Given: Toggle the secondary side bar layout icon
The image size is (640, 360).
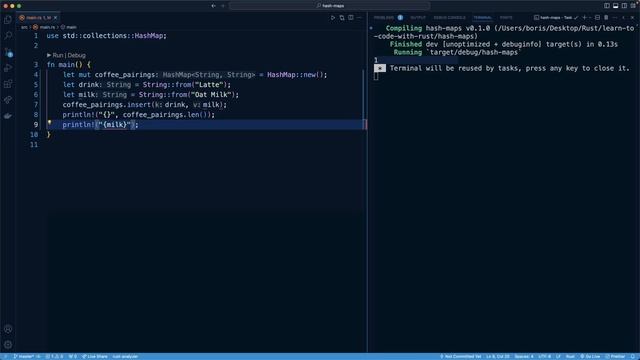Looking at the screenshot, I should pos(624,6).
